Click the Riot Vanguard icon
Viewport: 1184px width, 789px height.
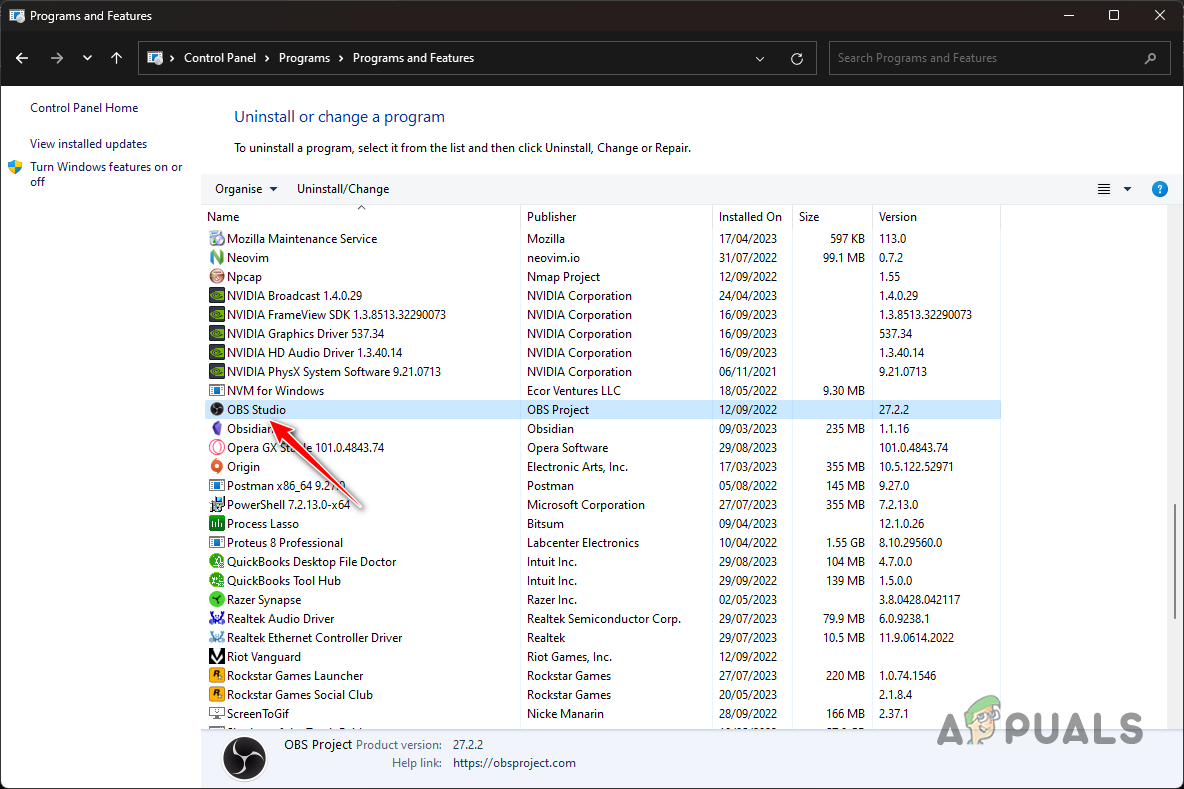pos(217,656)
